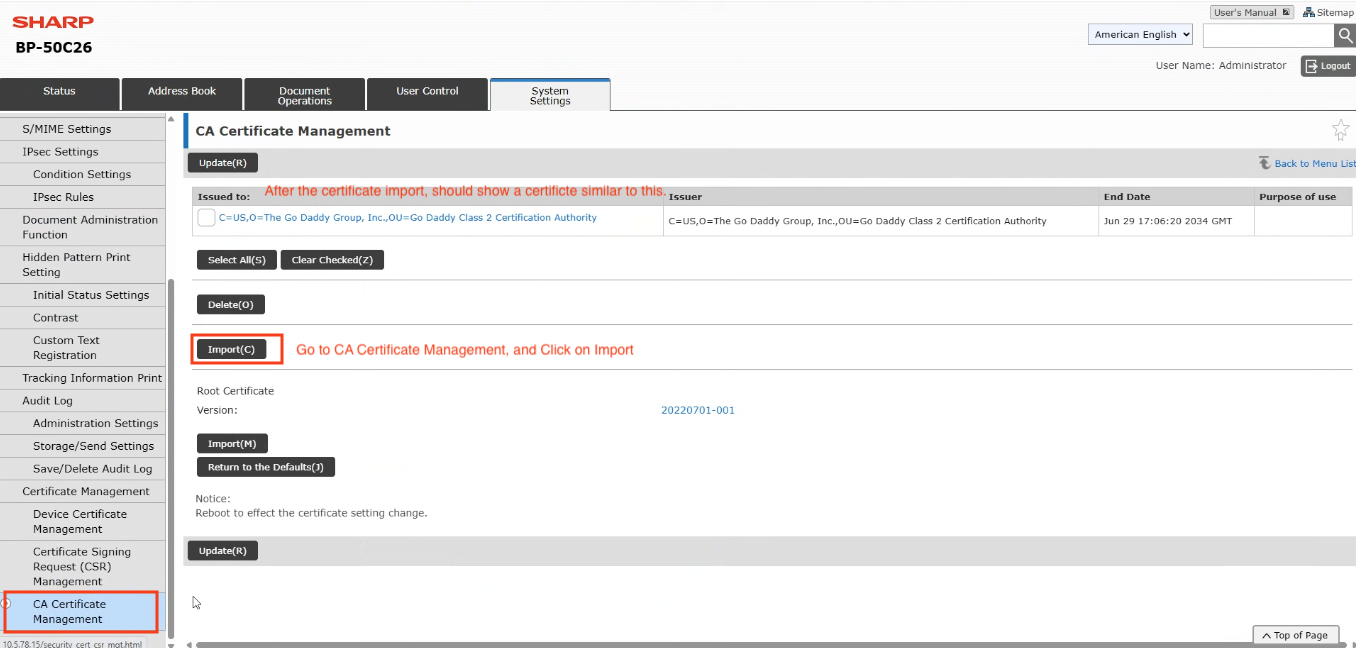Click the Import(C) button
Screen dimensions: 1356x648
coord(231,350)
